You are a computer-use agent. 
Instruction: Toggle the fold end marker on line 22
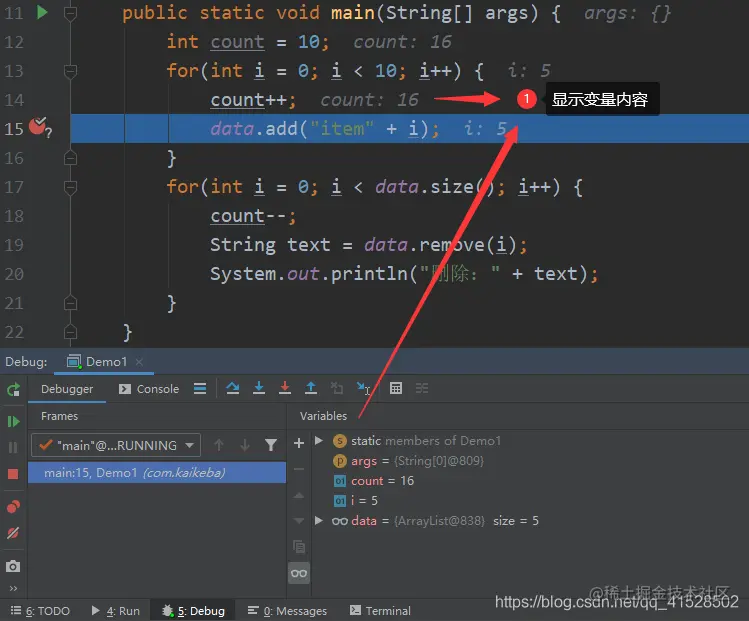(x=70, y=332)
